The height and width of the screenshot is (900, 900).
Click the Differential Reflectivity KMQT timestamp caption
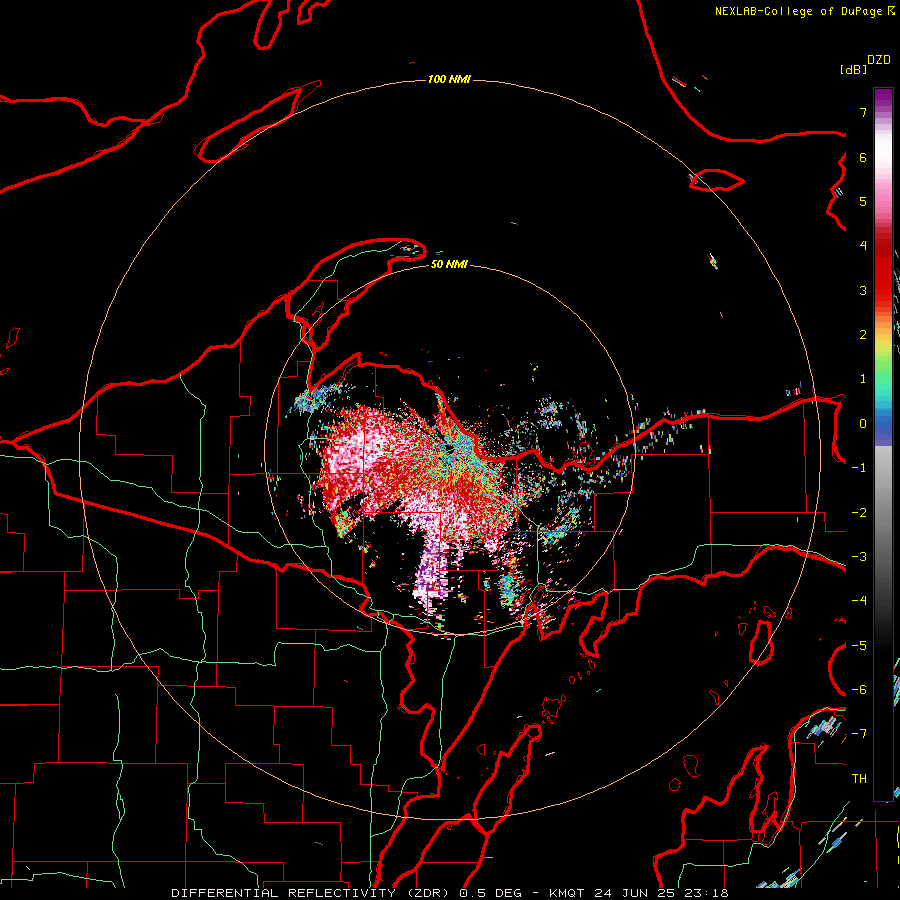(450, 893)
